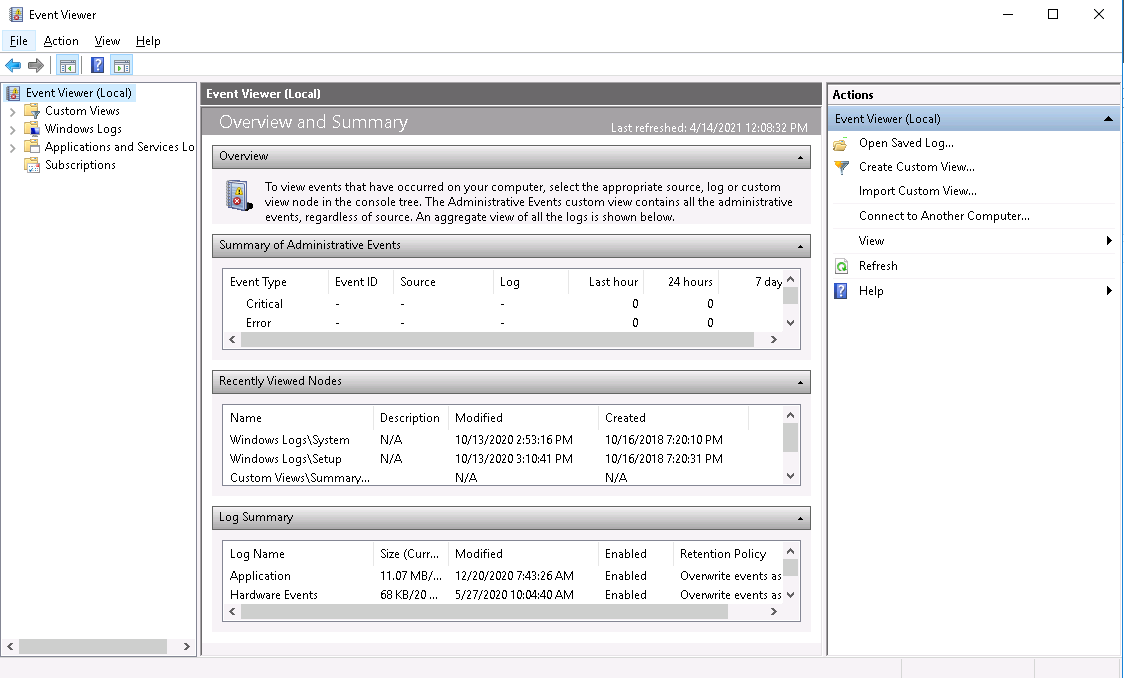This screenshot has height=678, width=1124.
Task: Select the Hardware Events log row
Action: (x=502, y=595)
